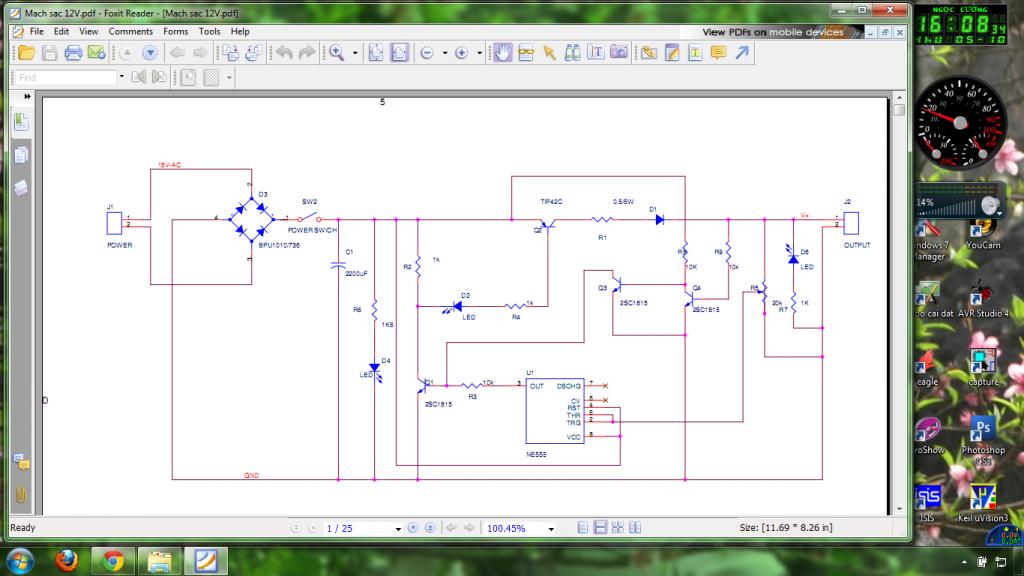Click the Typewriter tool icon
The image size is (1024, 576).
pos(695,52)
